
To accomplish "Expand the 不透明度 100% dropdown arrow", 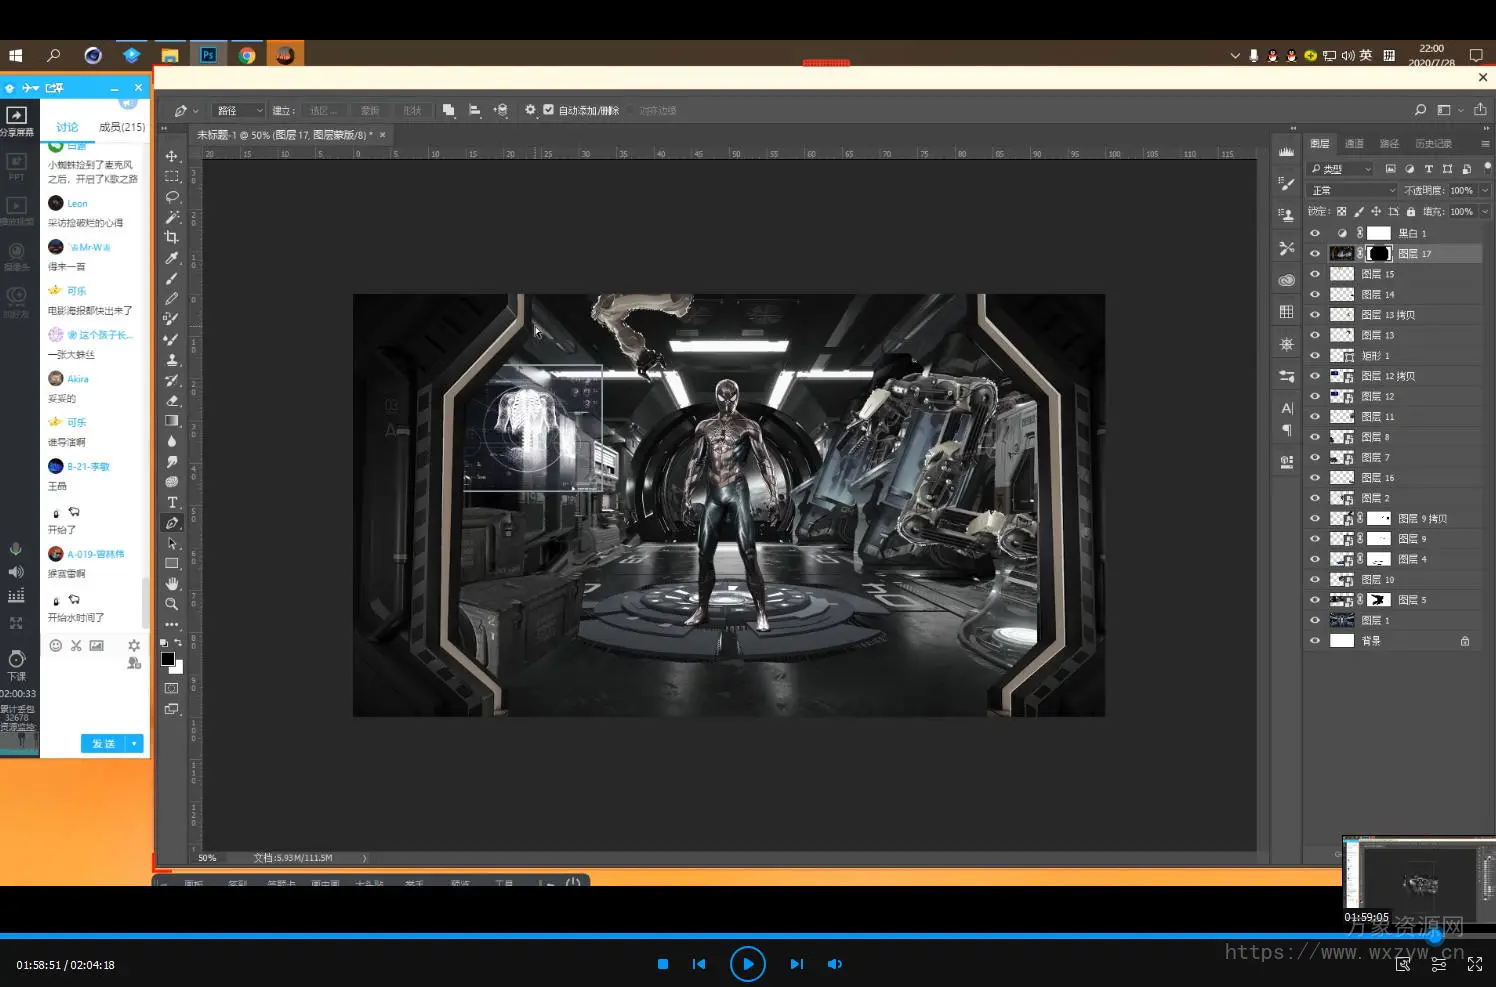I will click(x=1485, y=190).
